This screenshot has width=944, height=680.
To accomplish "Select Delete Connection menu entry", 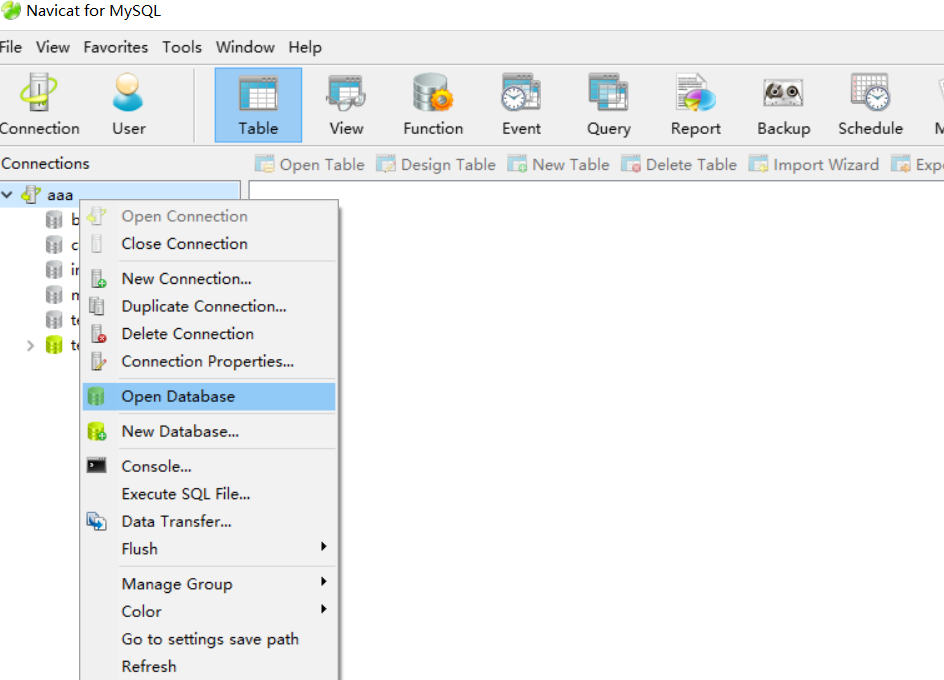I will tap(209, 334).
